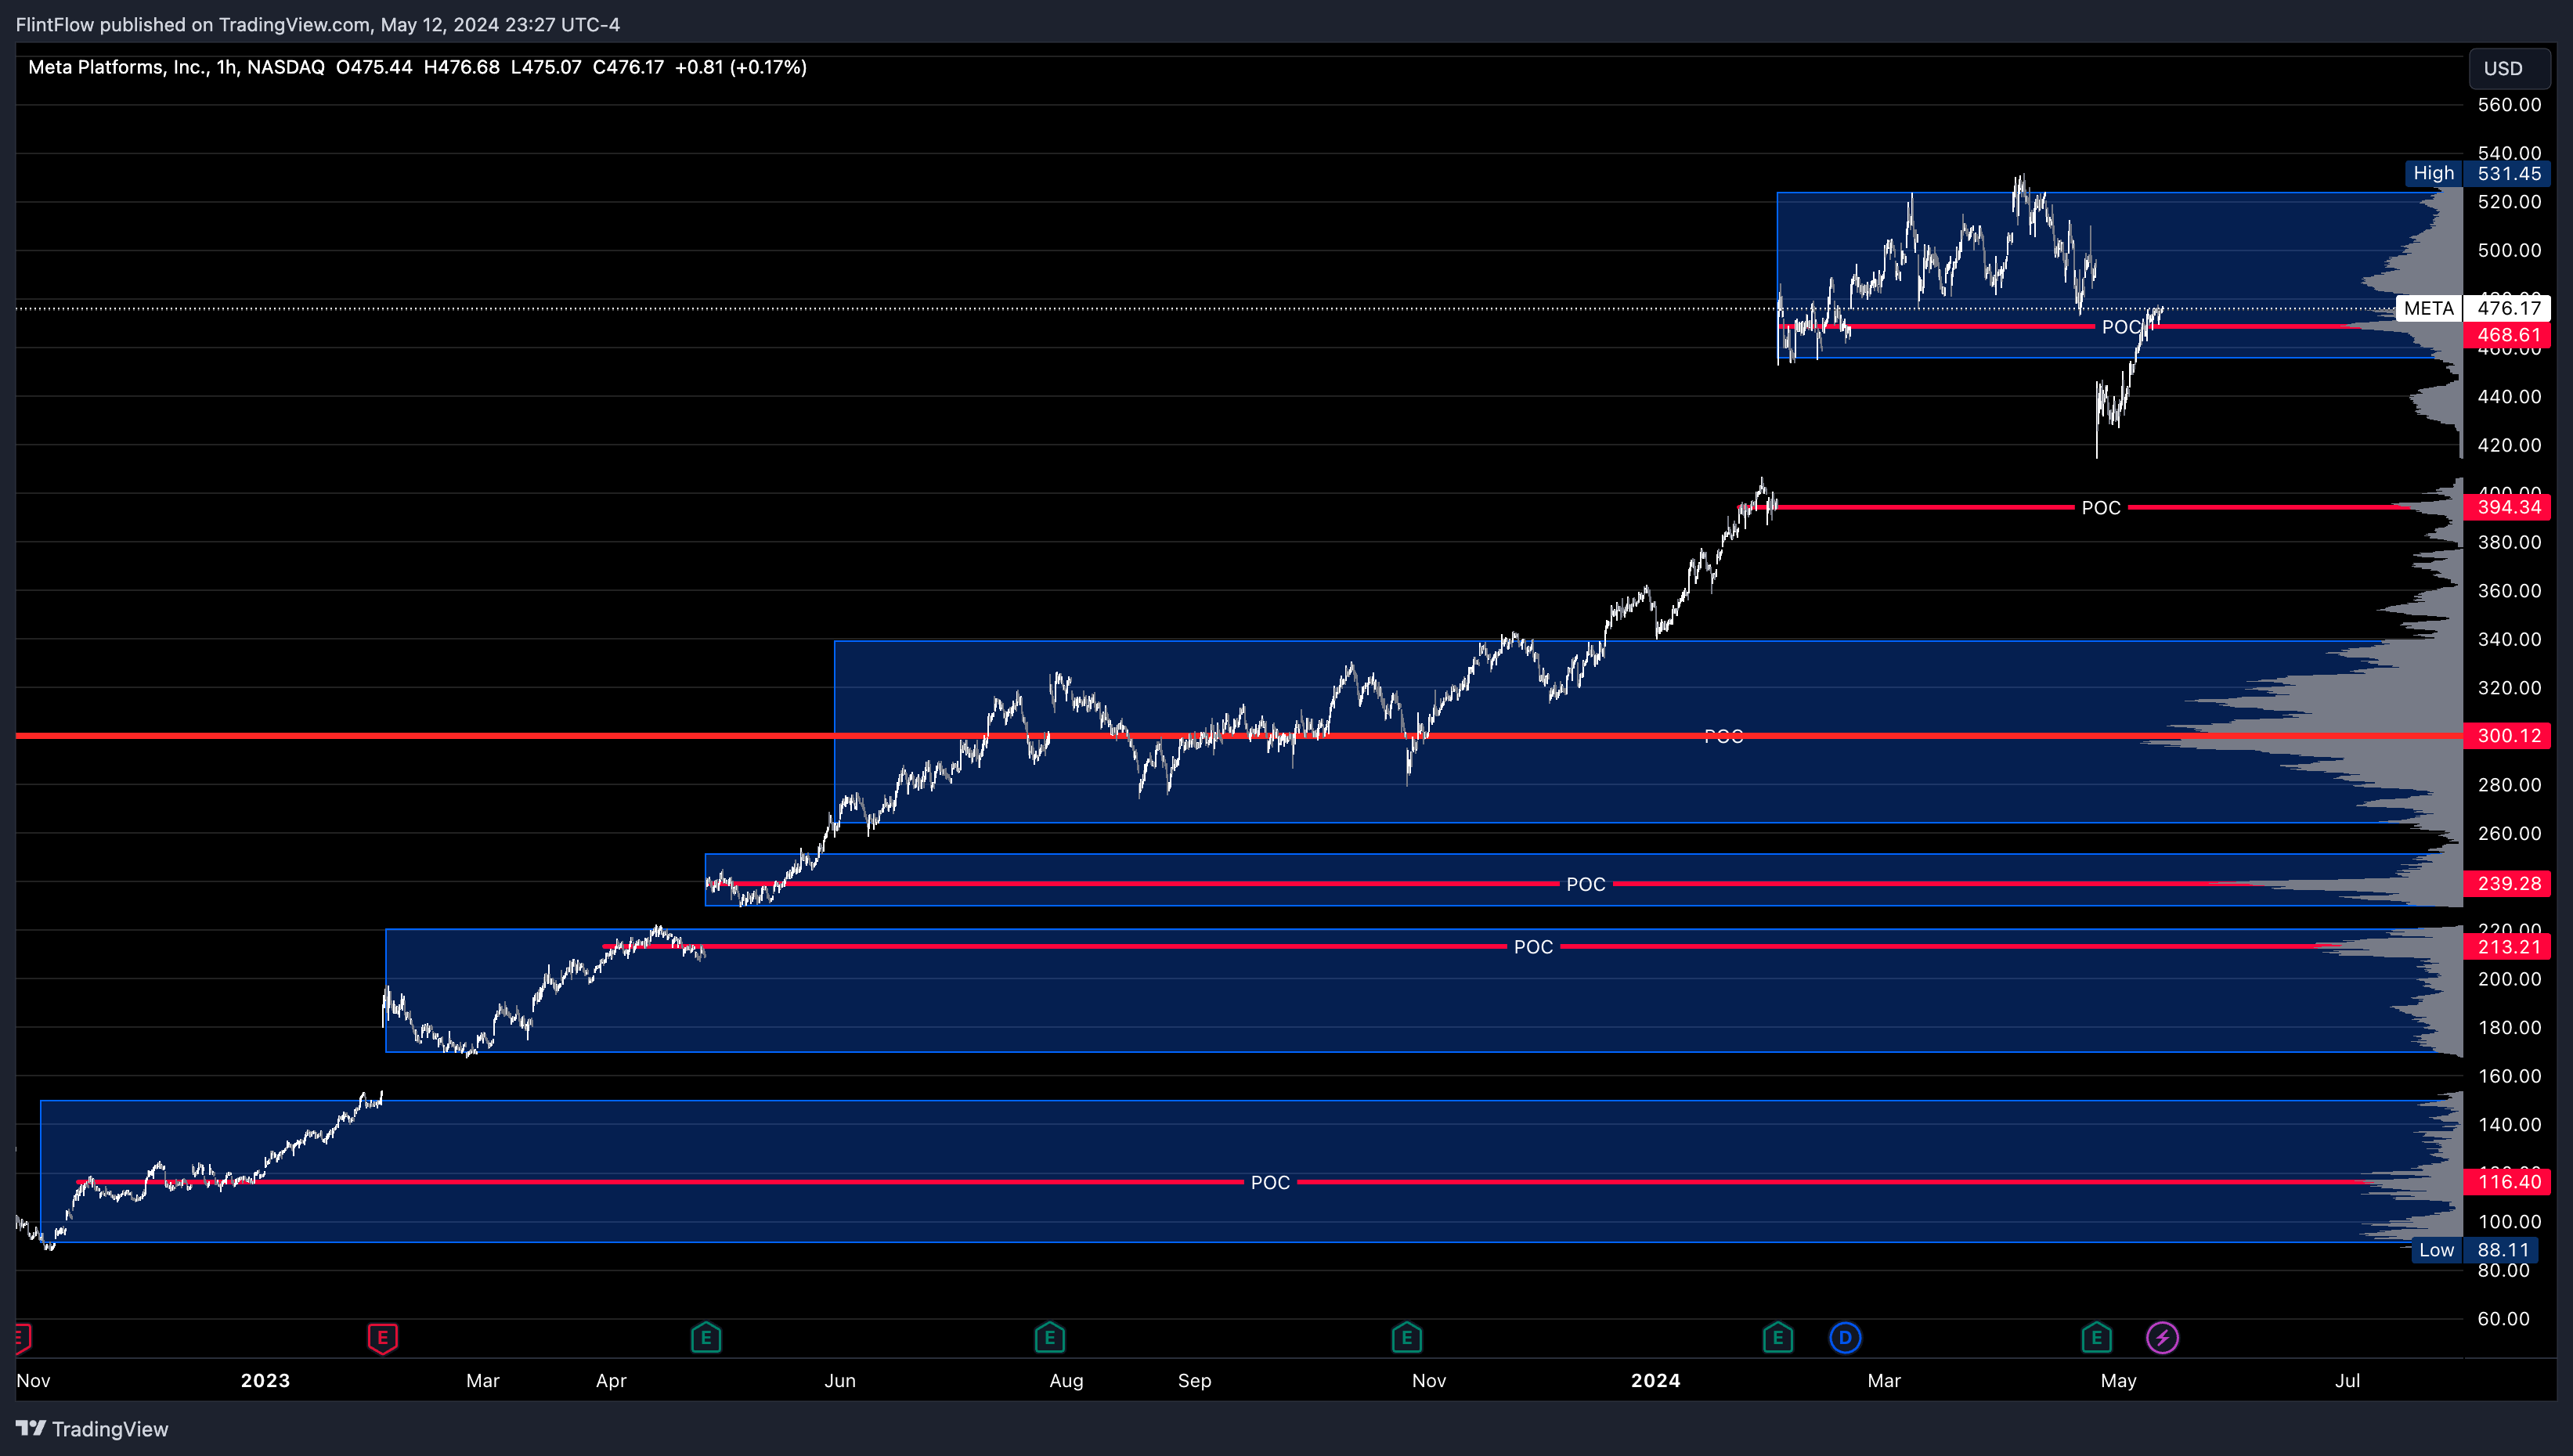The height and width of the screenshot is (1456, 2573).
Task: Click the META 476.17 current price tag
Action: (x=2473, y=308)
